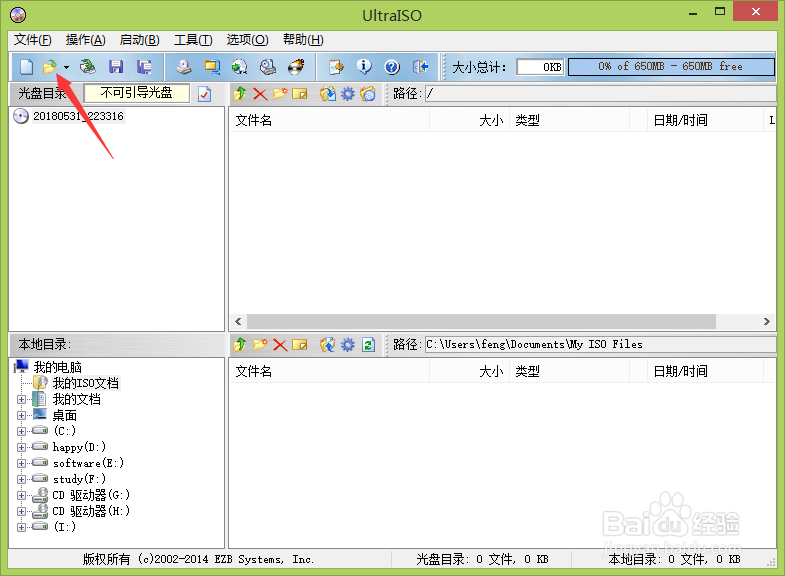
Task: Click Extract icon in disc directory toolbar
Action: pyautogui.click(x=328, y=94)
